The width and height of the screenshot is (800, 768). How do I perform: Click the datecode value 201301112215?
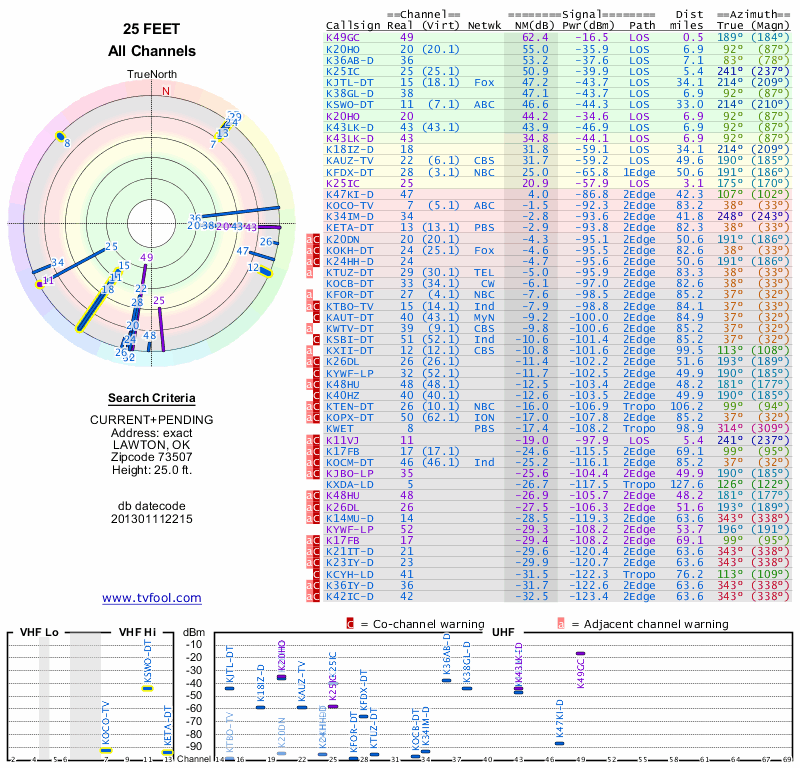click(x=152, y=519)
